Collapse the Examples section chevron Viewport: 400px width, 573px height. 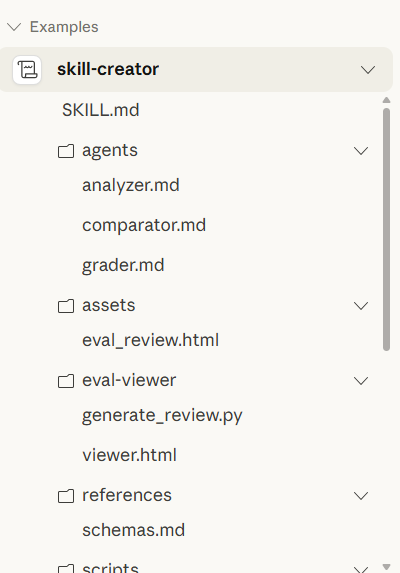click(x=14, y=27)
